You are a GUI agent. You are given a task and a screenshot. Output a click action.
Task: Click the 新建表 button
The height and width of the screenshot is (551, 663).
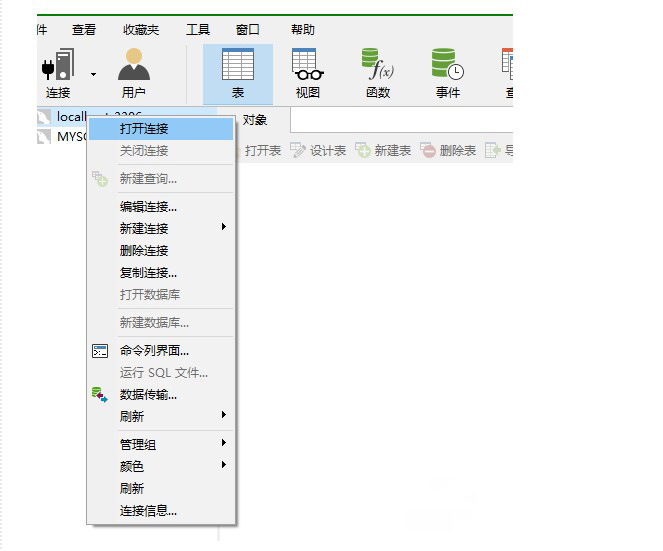pyautogui.click(x=384, y=151)
